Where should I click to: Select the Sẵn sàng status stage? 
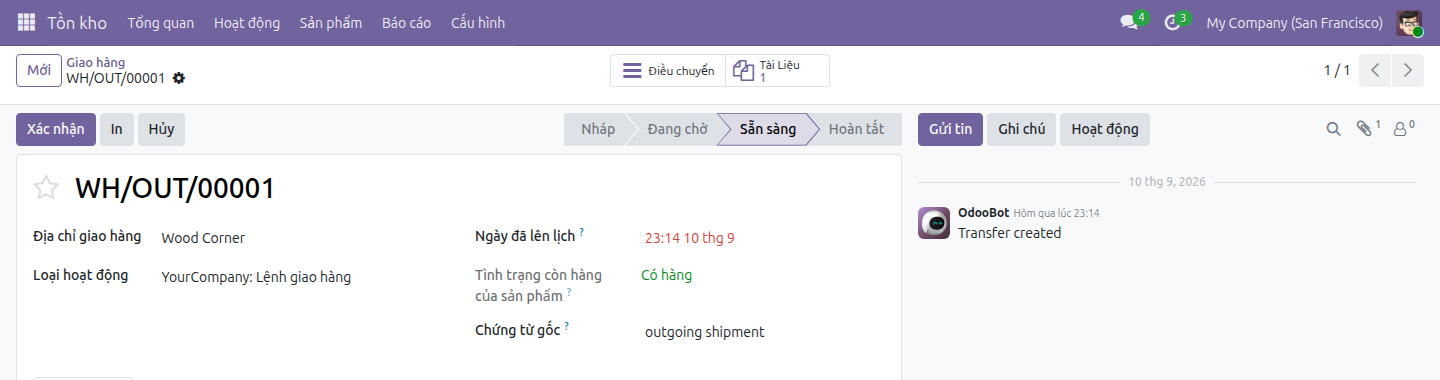[767, 129]
